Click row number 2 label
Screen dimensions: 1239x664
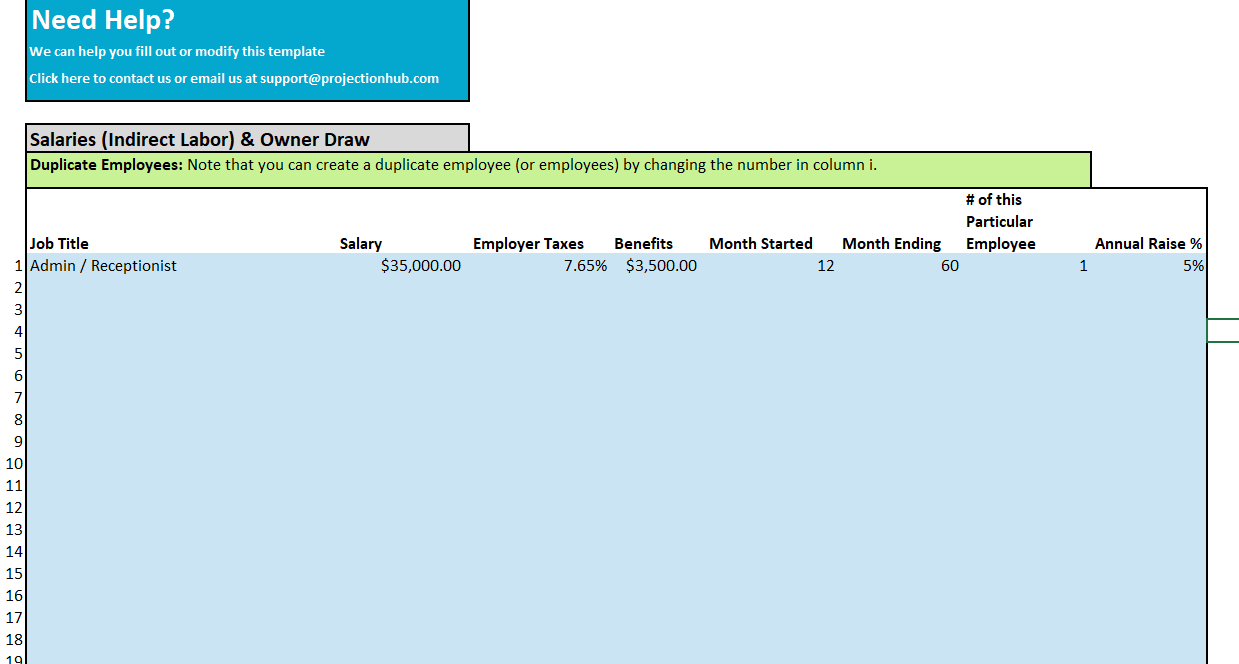tap(17, 287)
